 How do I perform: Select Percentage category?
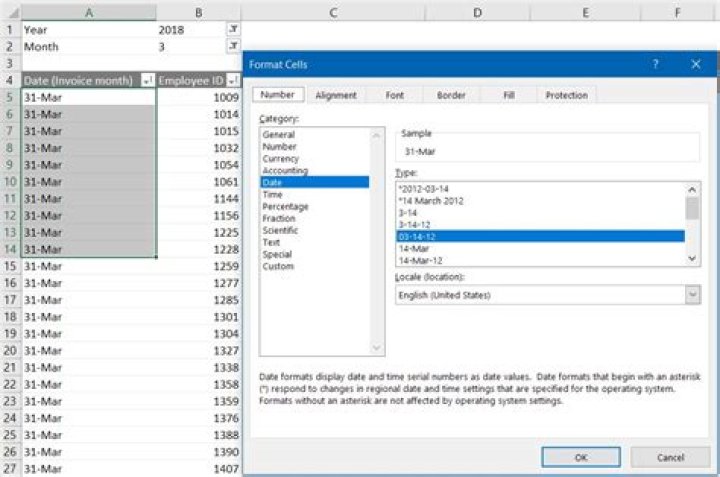tap(315, 206)
